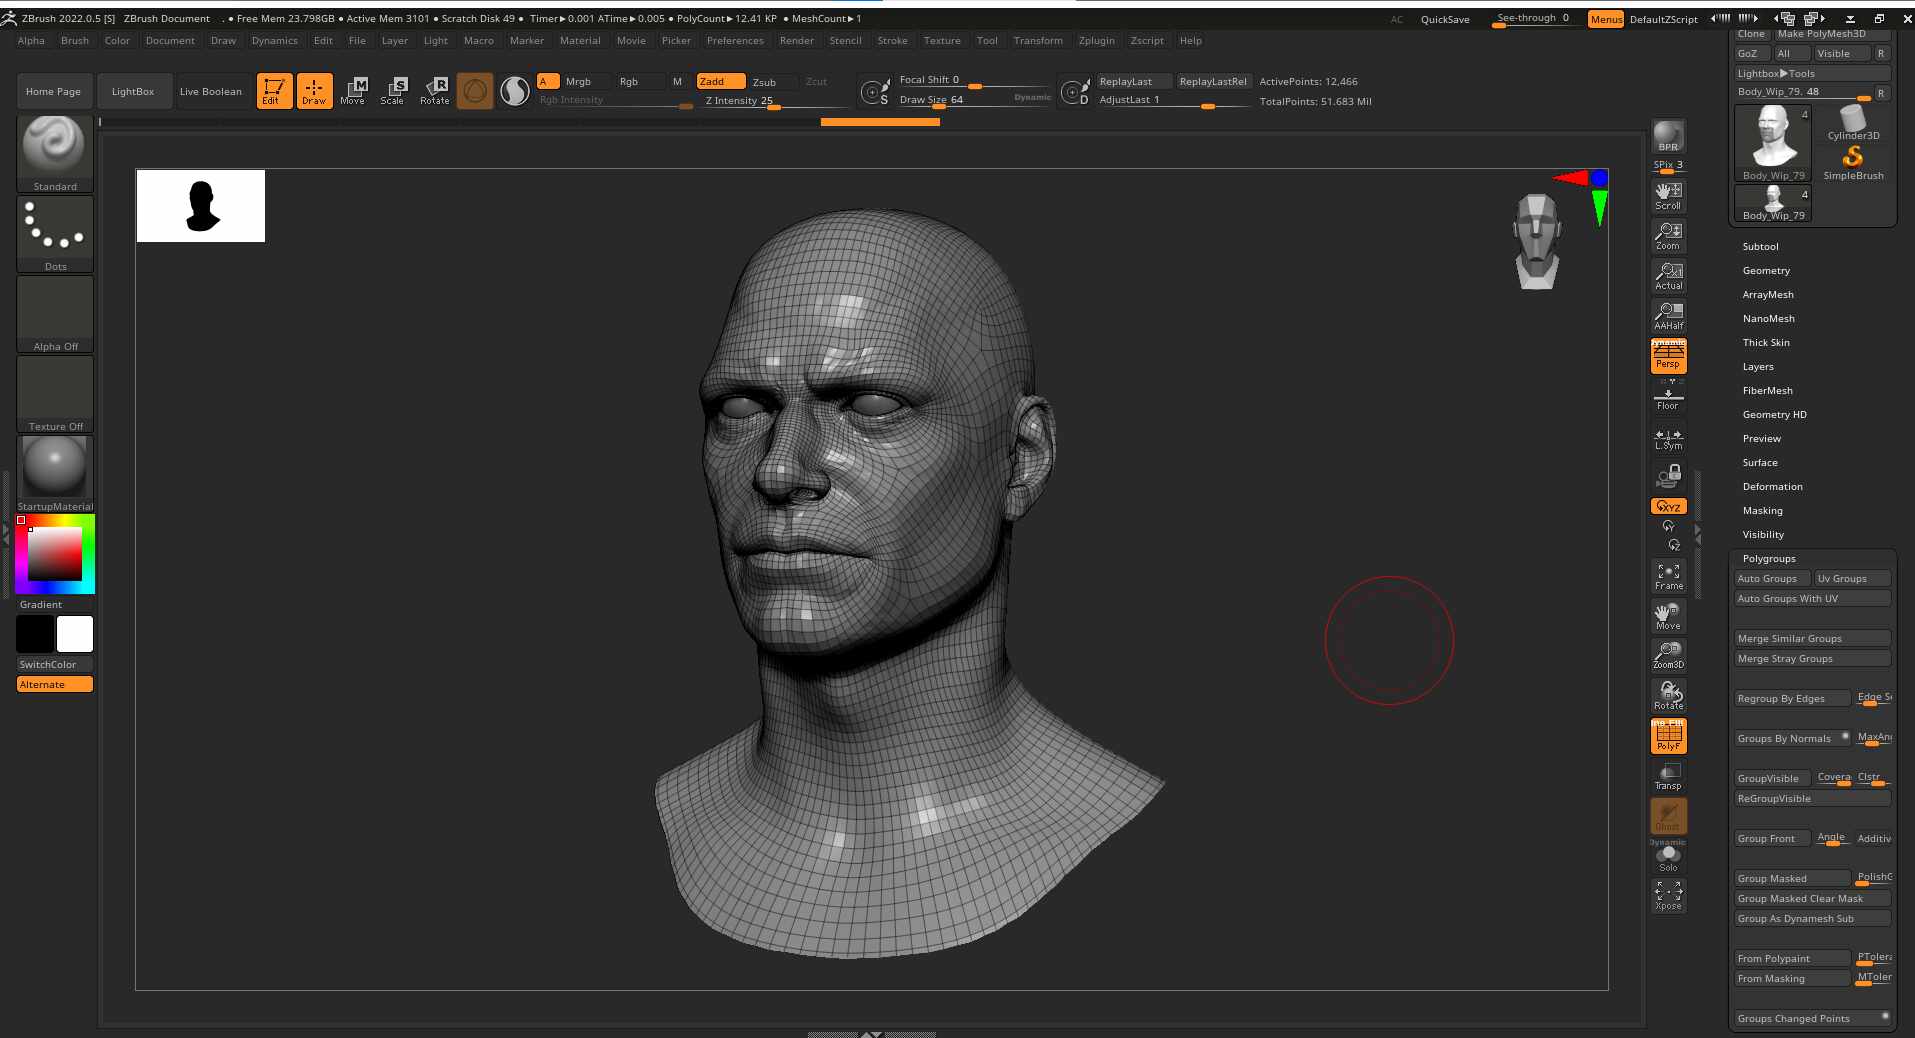Expand the Subtool palette section
The height and width of the screenshot is (1038, 1915).
coord(1760,247)
